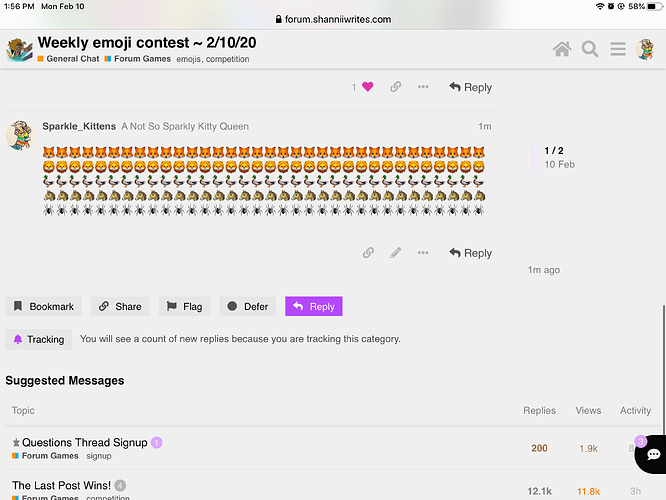Click the forum logo next to topic title
Screen dimensions: 666x500
click(20, 50)
